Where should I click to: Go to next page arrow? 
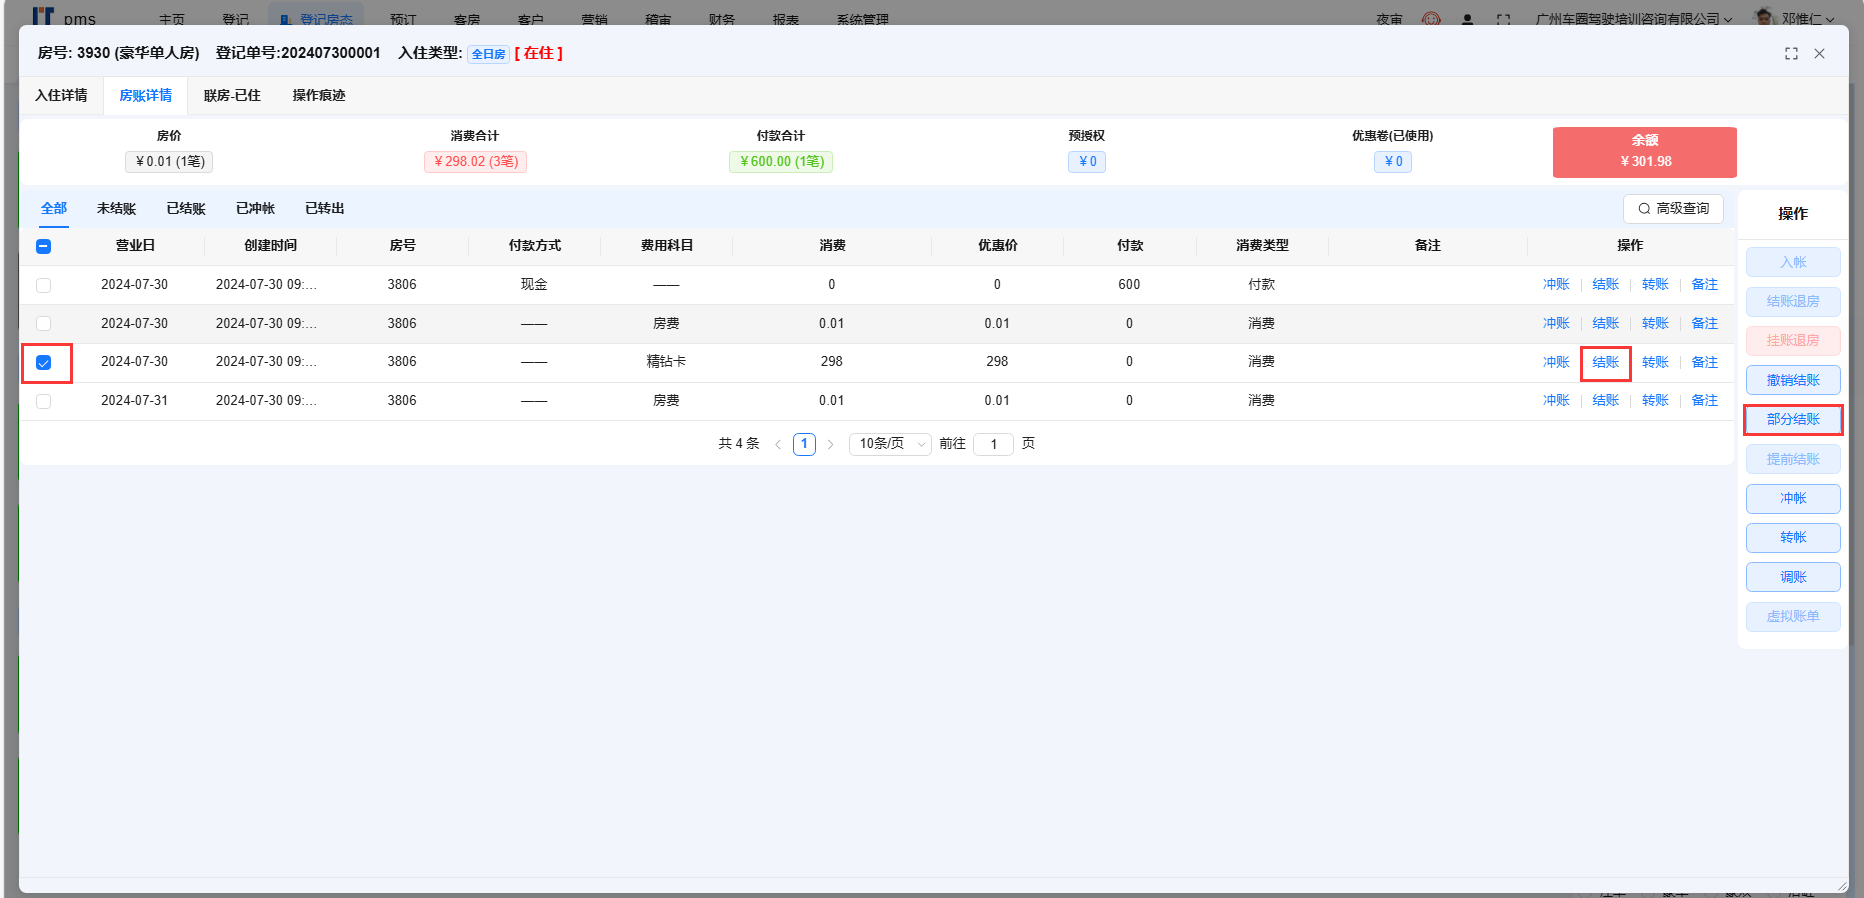(x=830, y=444)
